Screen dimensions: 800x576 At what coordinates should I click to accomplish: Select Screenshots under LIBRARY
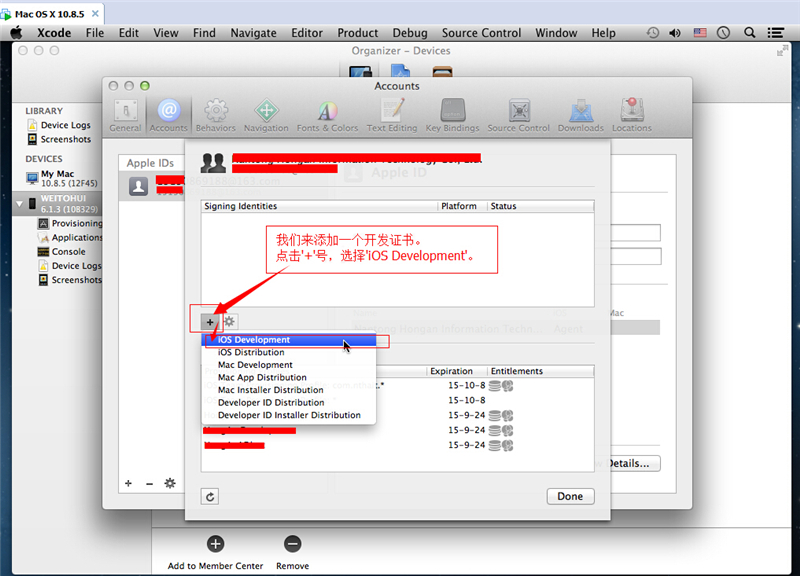click(59, 139)
